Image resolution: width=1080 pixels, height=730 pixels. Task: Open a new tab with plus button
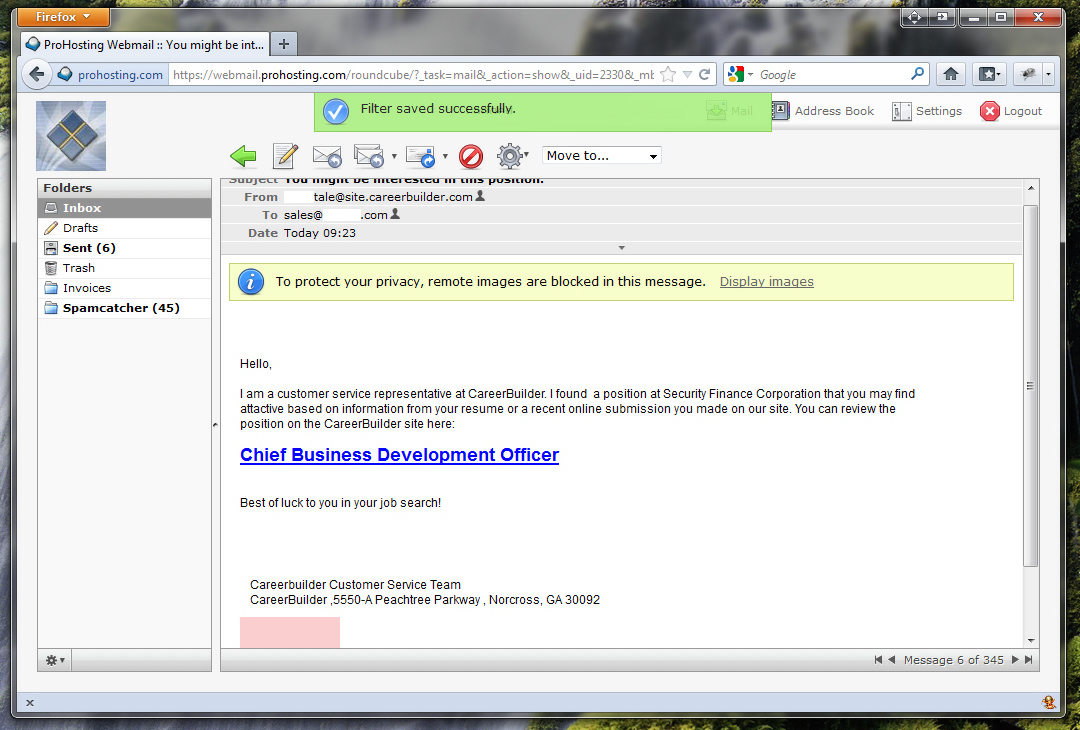(284, 44)
